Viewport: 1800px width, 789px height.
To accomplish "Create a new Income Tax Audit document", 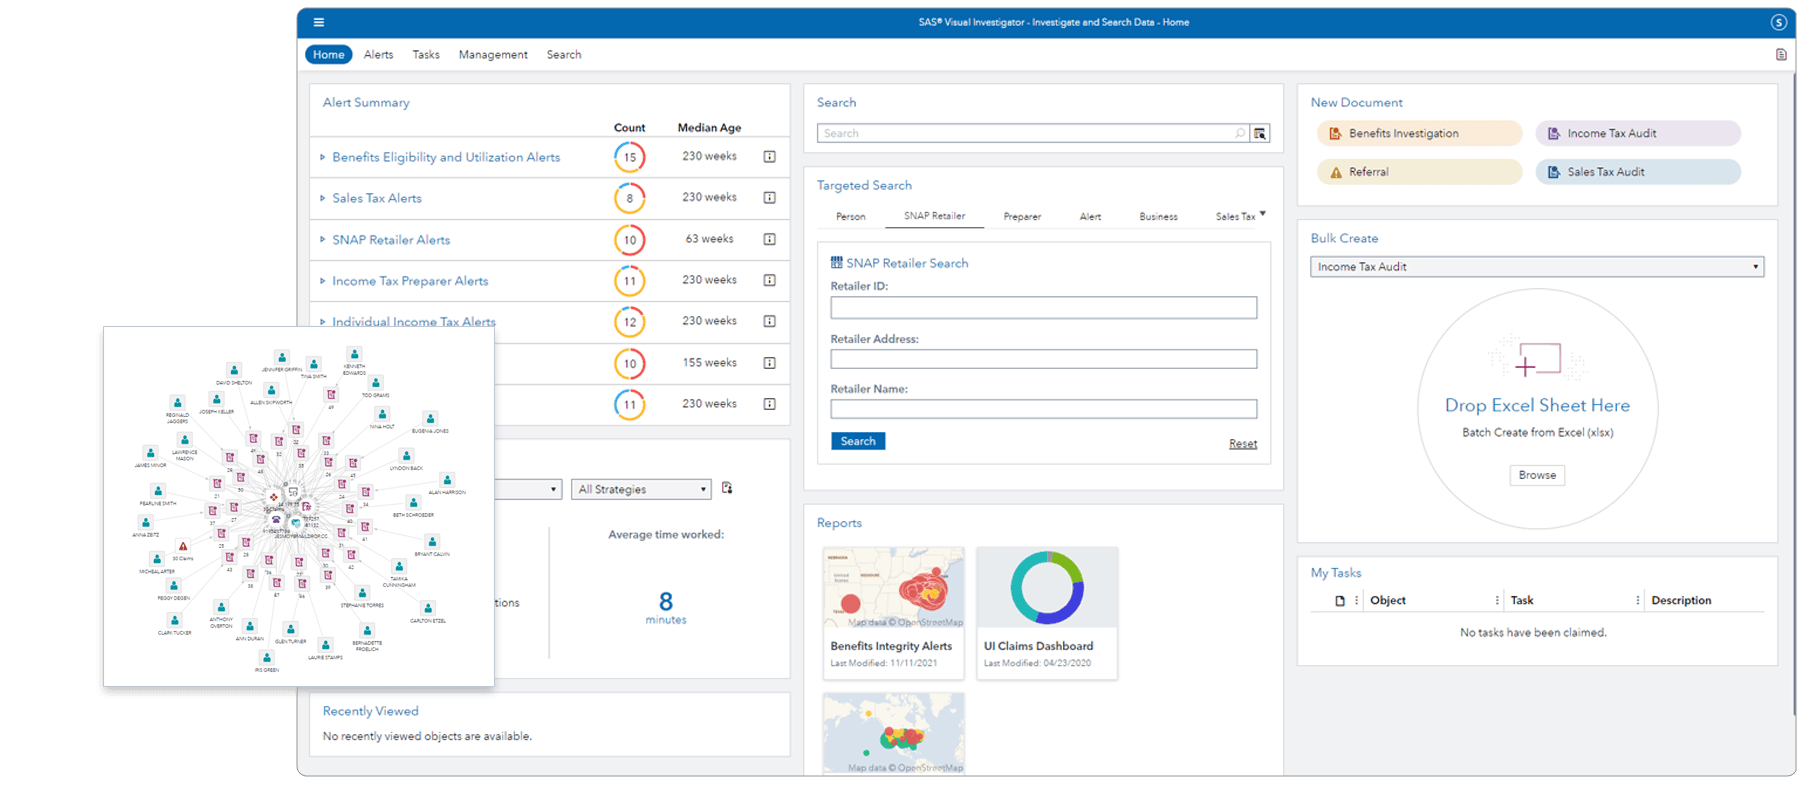I will (x=1638, y=133).
